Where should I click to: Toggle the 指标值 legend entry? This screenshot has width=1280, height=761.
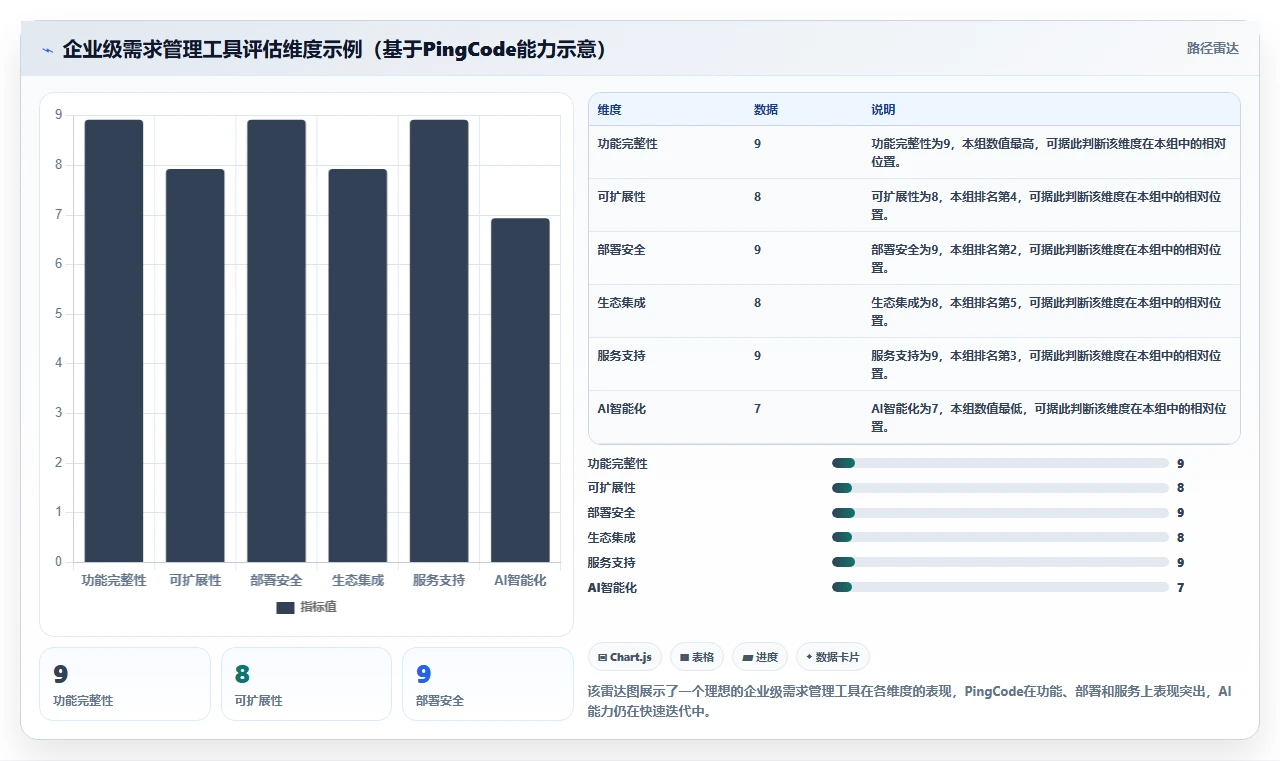point(306,607)
